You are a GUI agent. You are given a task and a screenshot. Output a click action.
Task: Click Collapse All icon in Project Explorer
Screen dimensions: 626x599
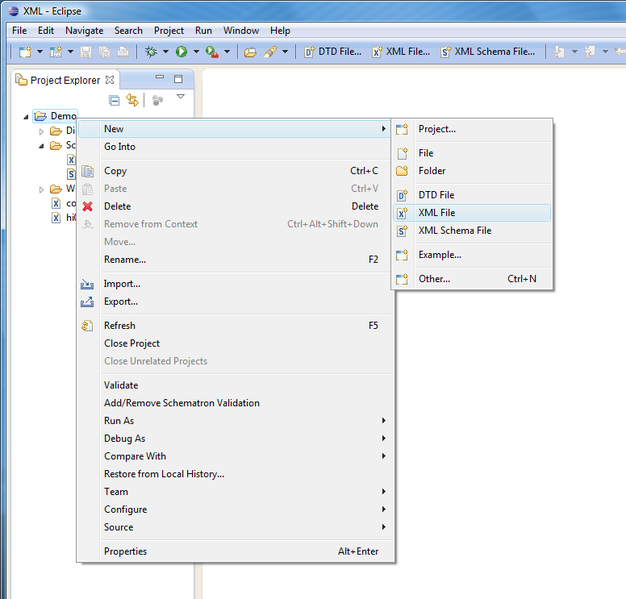coord(114,100)
